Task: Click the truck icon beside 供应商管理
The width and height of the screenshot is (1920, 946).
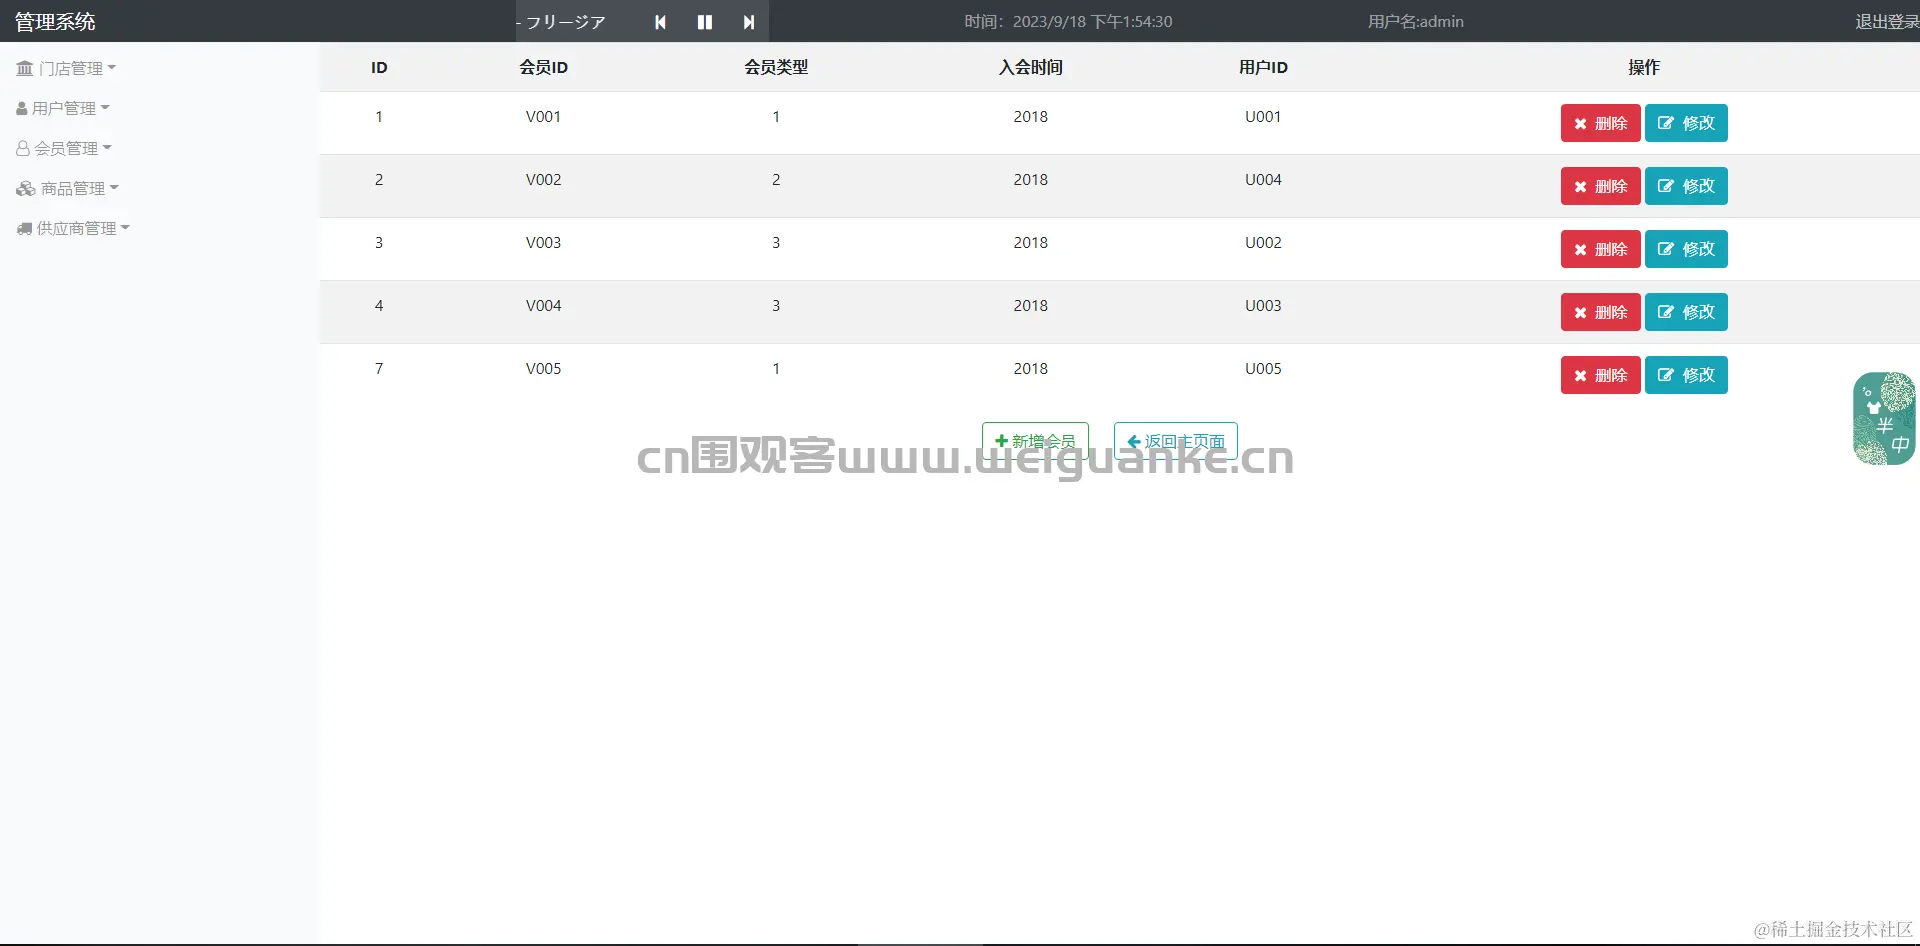Action: [25, 228]
